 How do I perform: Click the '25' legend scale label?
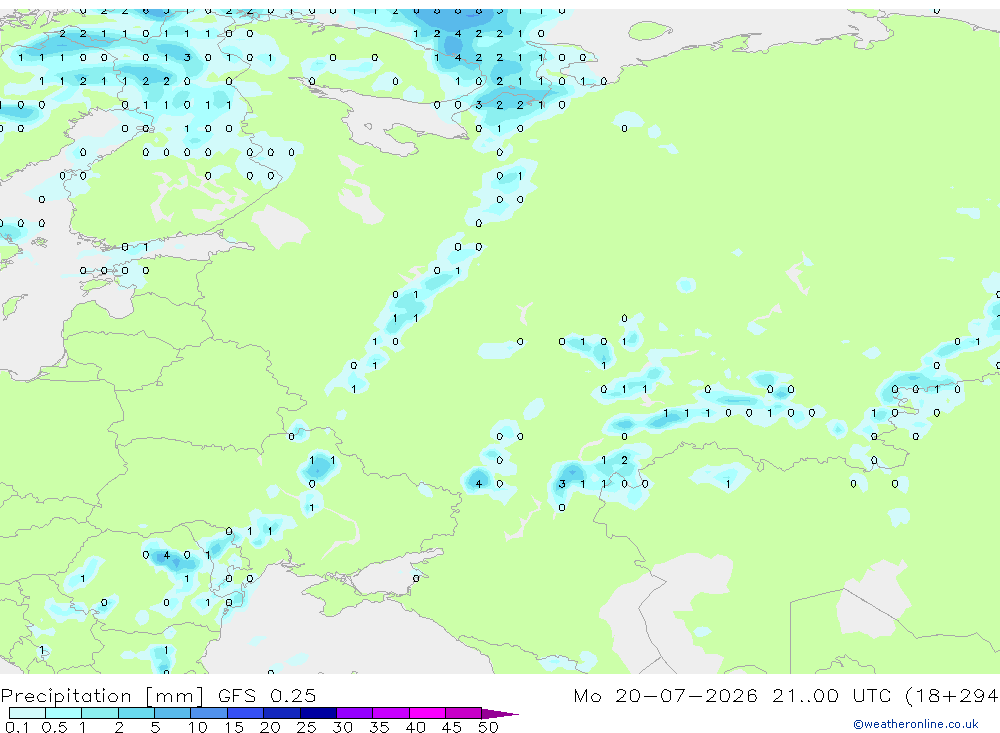[x=307, y=727]
